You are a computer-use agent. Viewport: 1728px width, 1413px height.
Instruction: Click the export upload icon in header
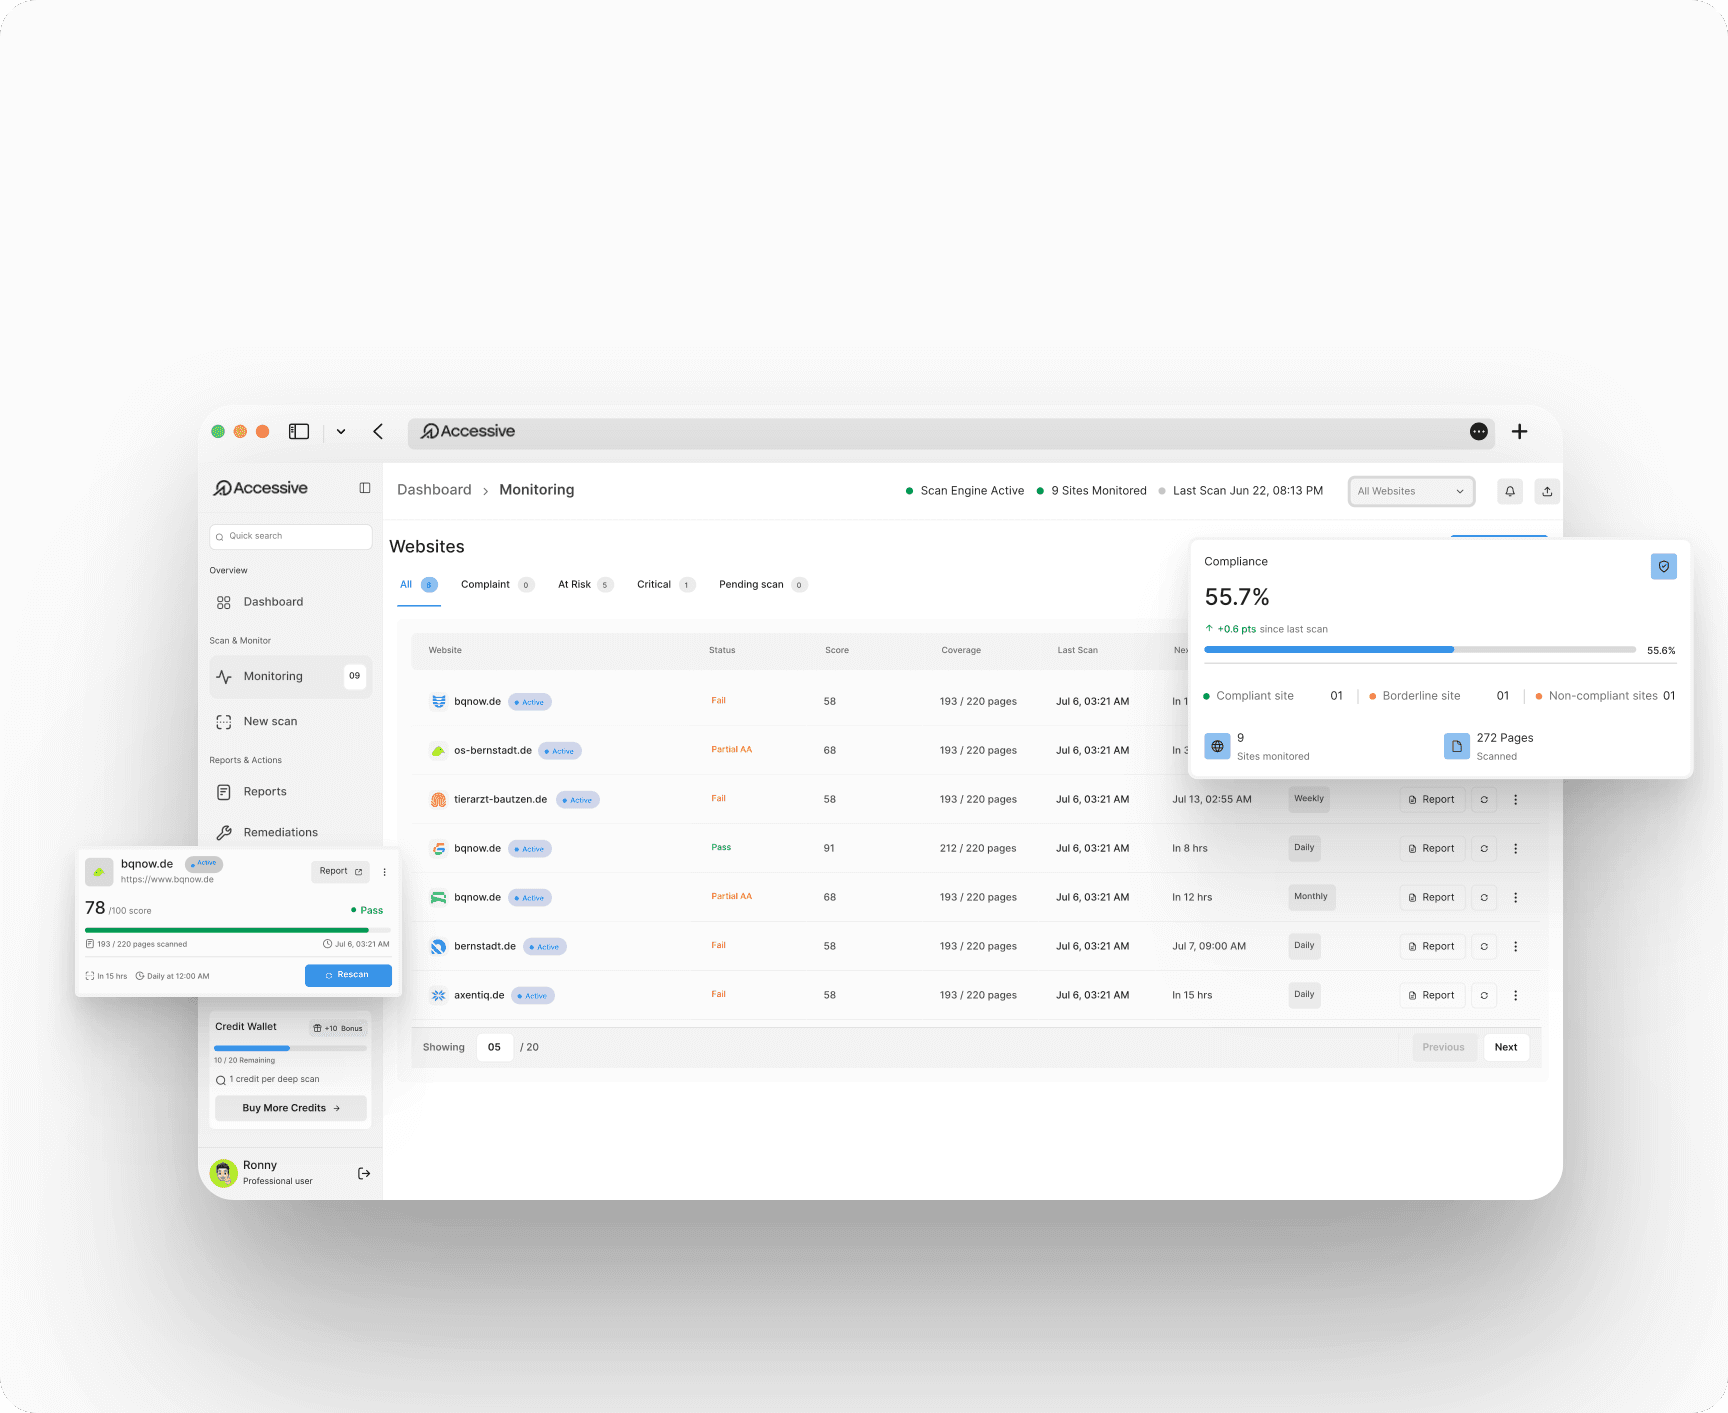click(x=1547, y=491)
